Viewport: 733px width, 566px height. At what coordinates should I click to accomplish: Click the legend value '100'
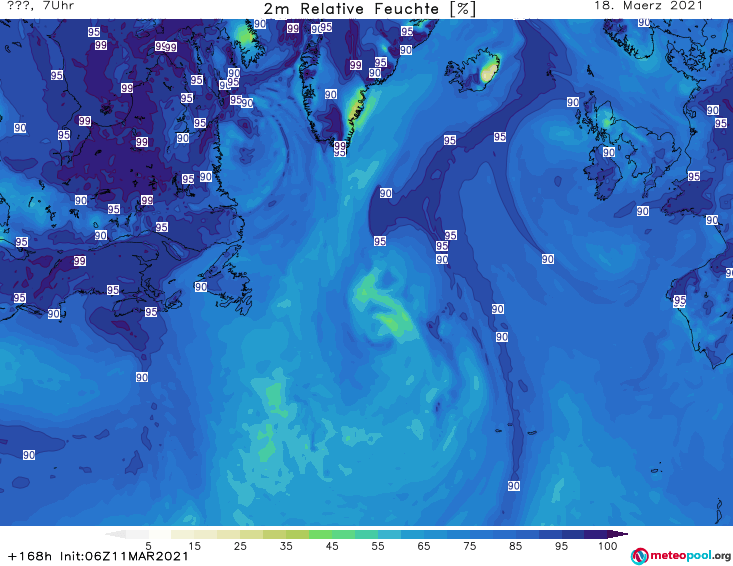pyautogui.click(x=607, y=546)
